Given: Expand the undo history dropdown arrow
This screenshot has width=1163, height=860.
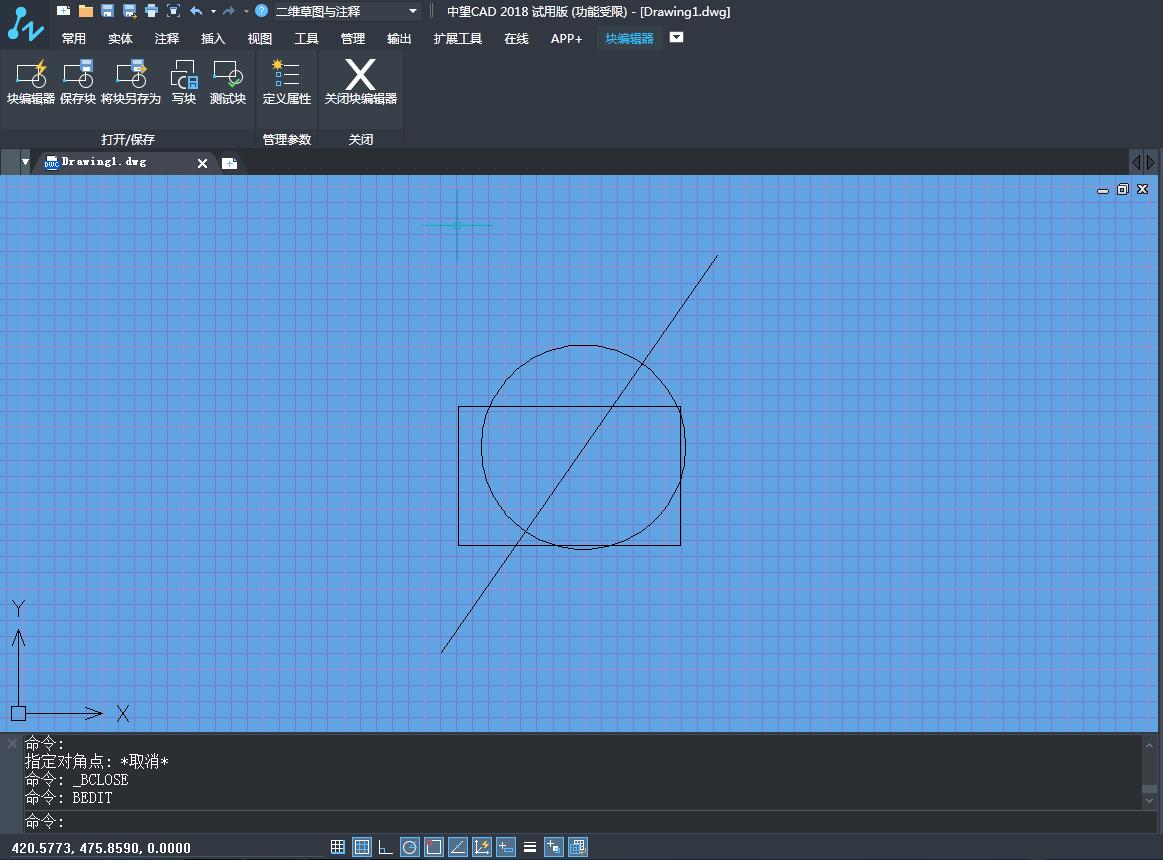Looking at the screenshot, I should [x=213, y=11].
